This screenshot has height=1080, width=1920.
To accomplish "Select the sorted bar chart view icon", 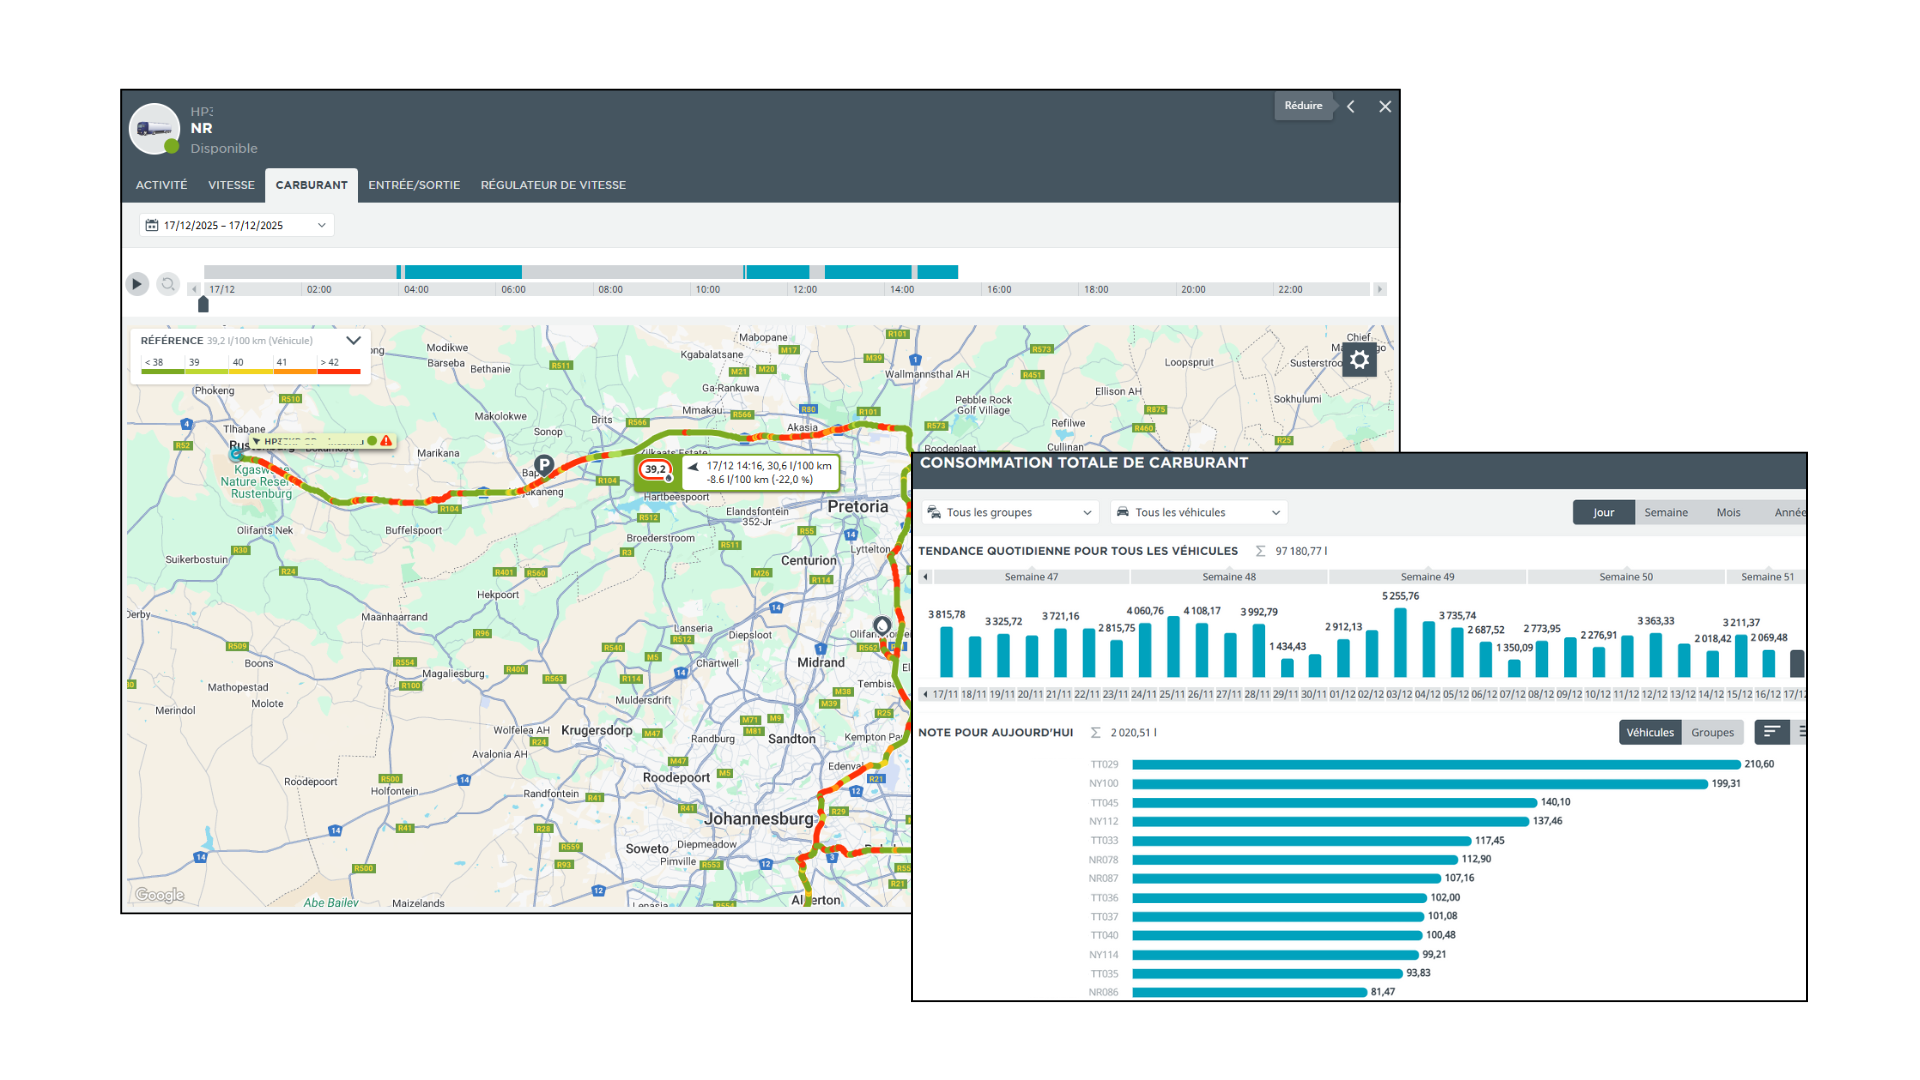I will pos(1771,732).
